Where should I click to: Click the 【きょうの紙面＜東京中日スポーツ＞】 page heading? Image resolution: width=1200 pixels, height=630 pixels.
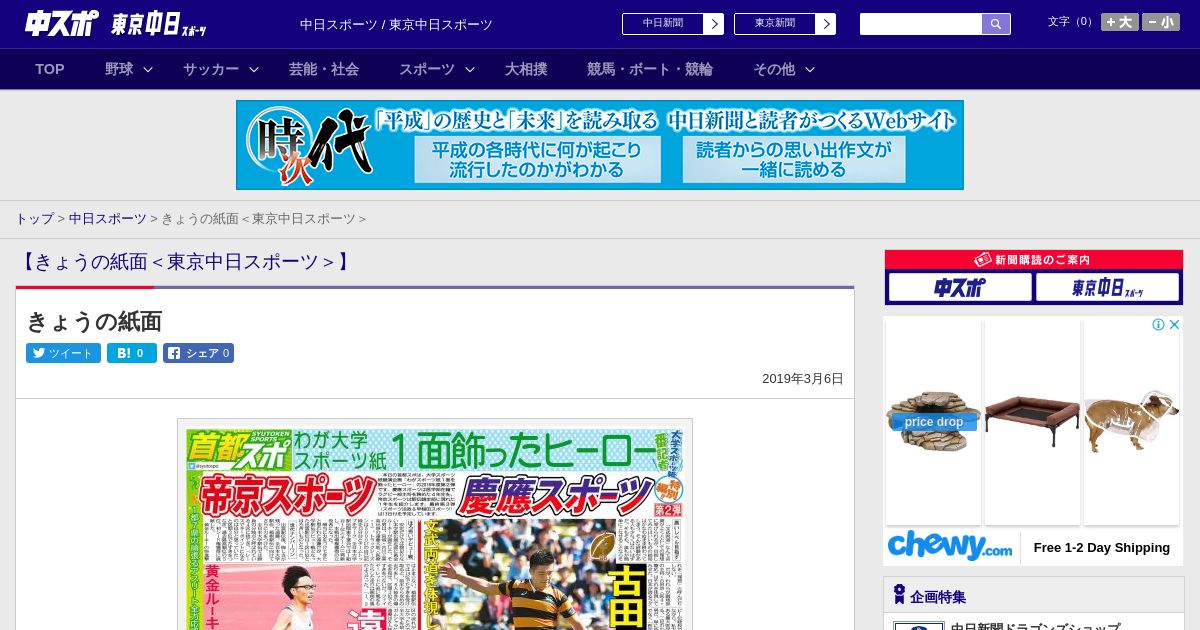(186, 262)
